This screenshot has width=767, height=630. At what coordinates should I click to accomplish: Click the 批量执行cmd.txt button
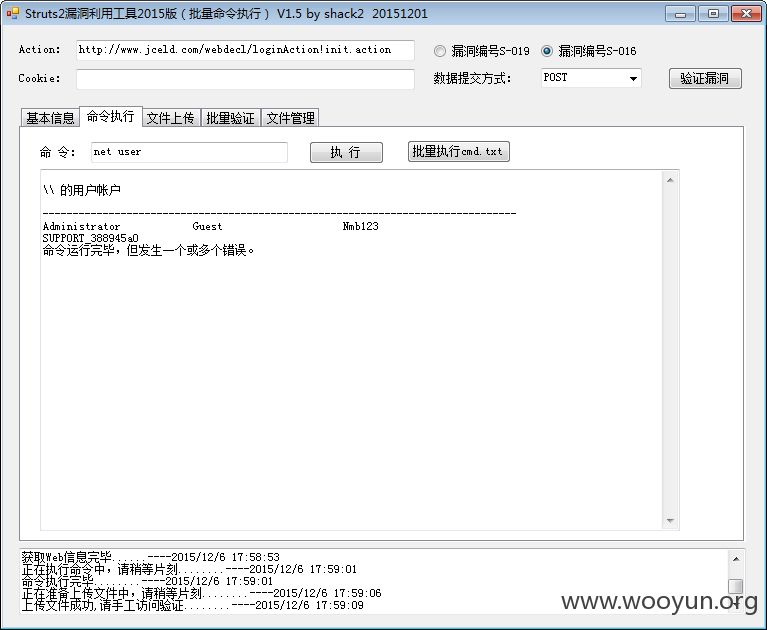coord(458,152)
